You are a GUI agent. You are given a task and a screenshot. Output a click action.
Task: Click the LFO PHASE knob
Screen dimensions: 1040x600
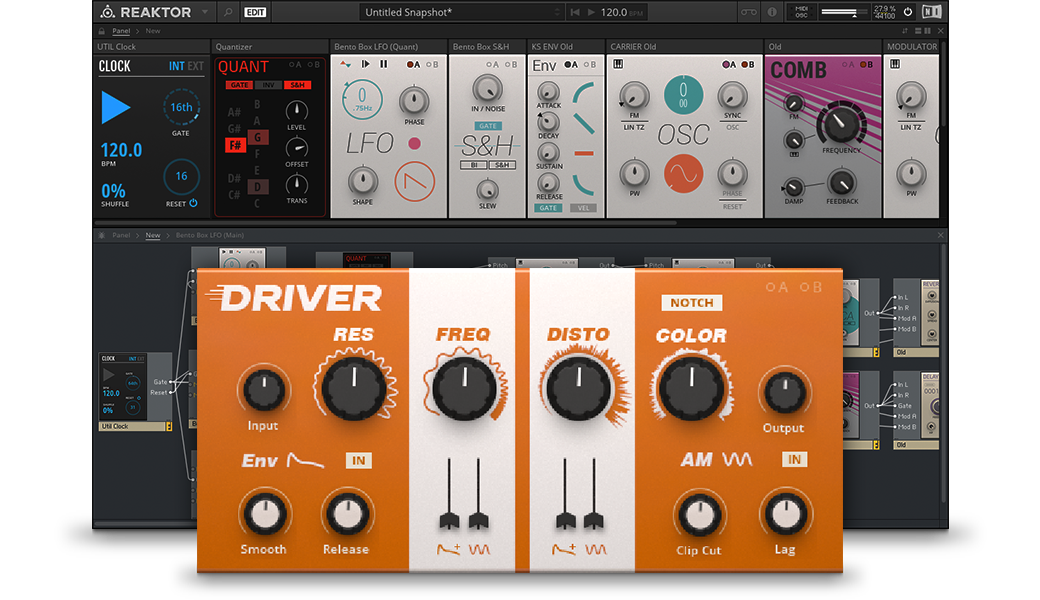click(x=414, y=101)
